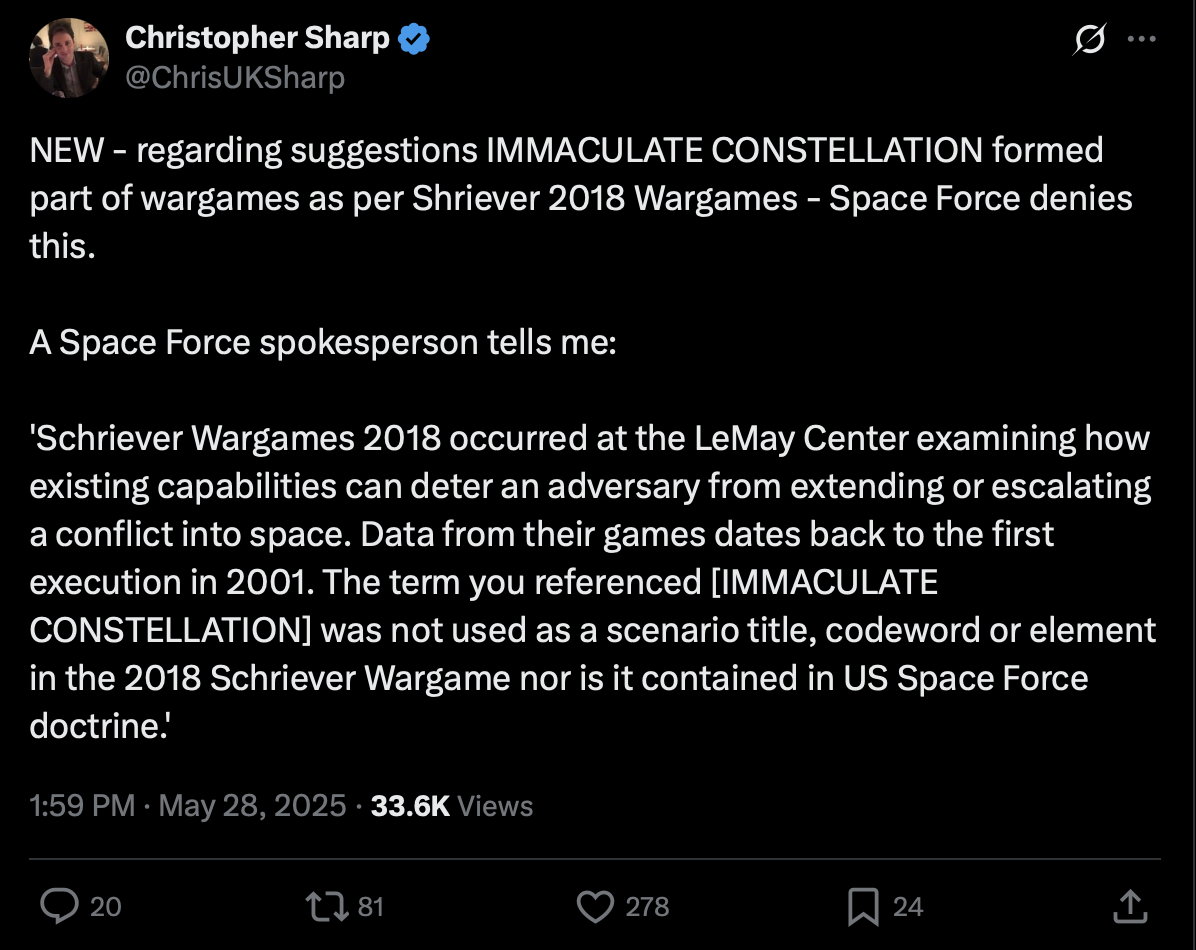The height and width of the screenshot is (950, 1196).
Task: Click the 1:59 PM timestamp
Action: 82,806
